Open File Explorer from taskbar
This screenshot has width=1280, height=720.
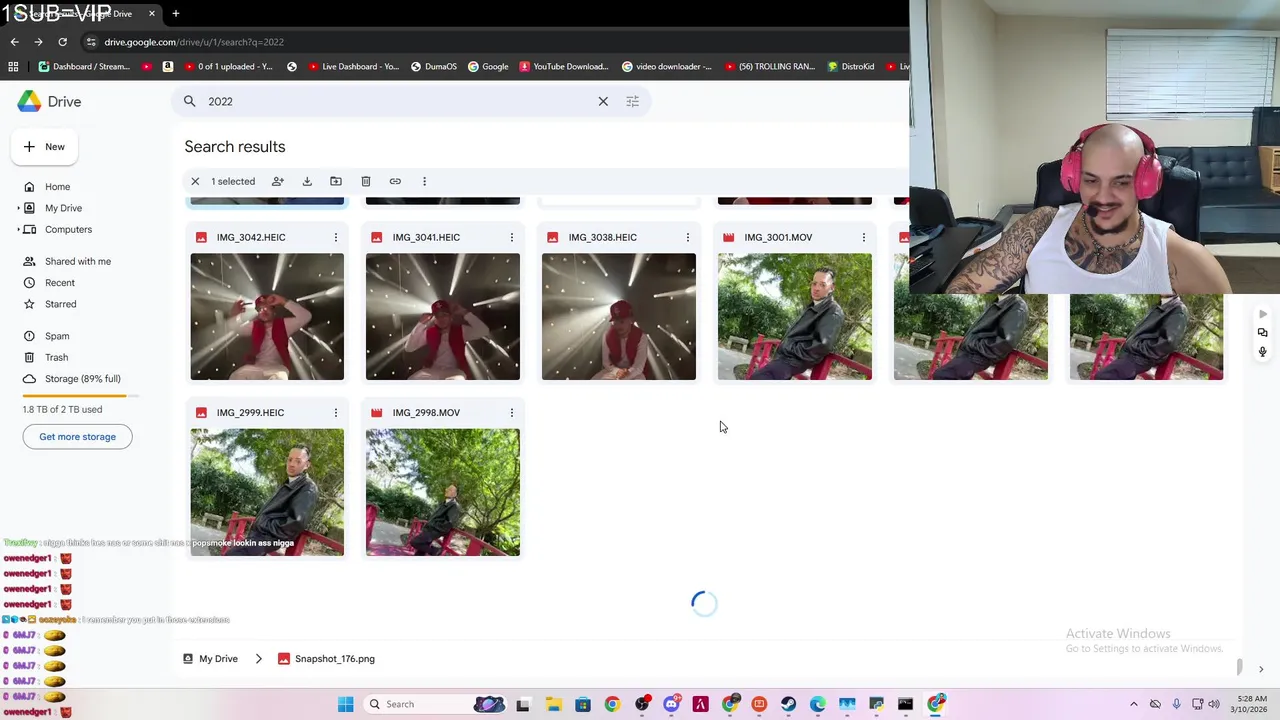pos(553,704)
